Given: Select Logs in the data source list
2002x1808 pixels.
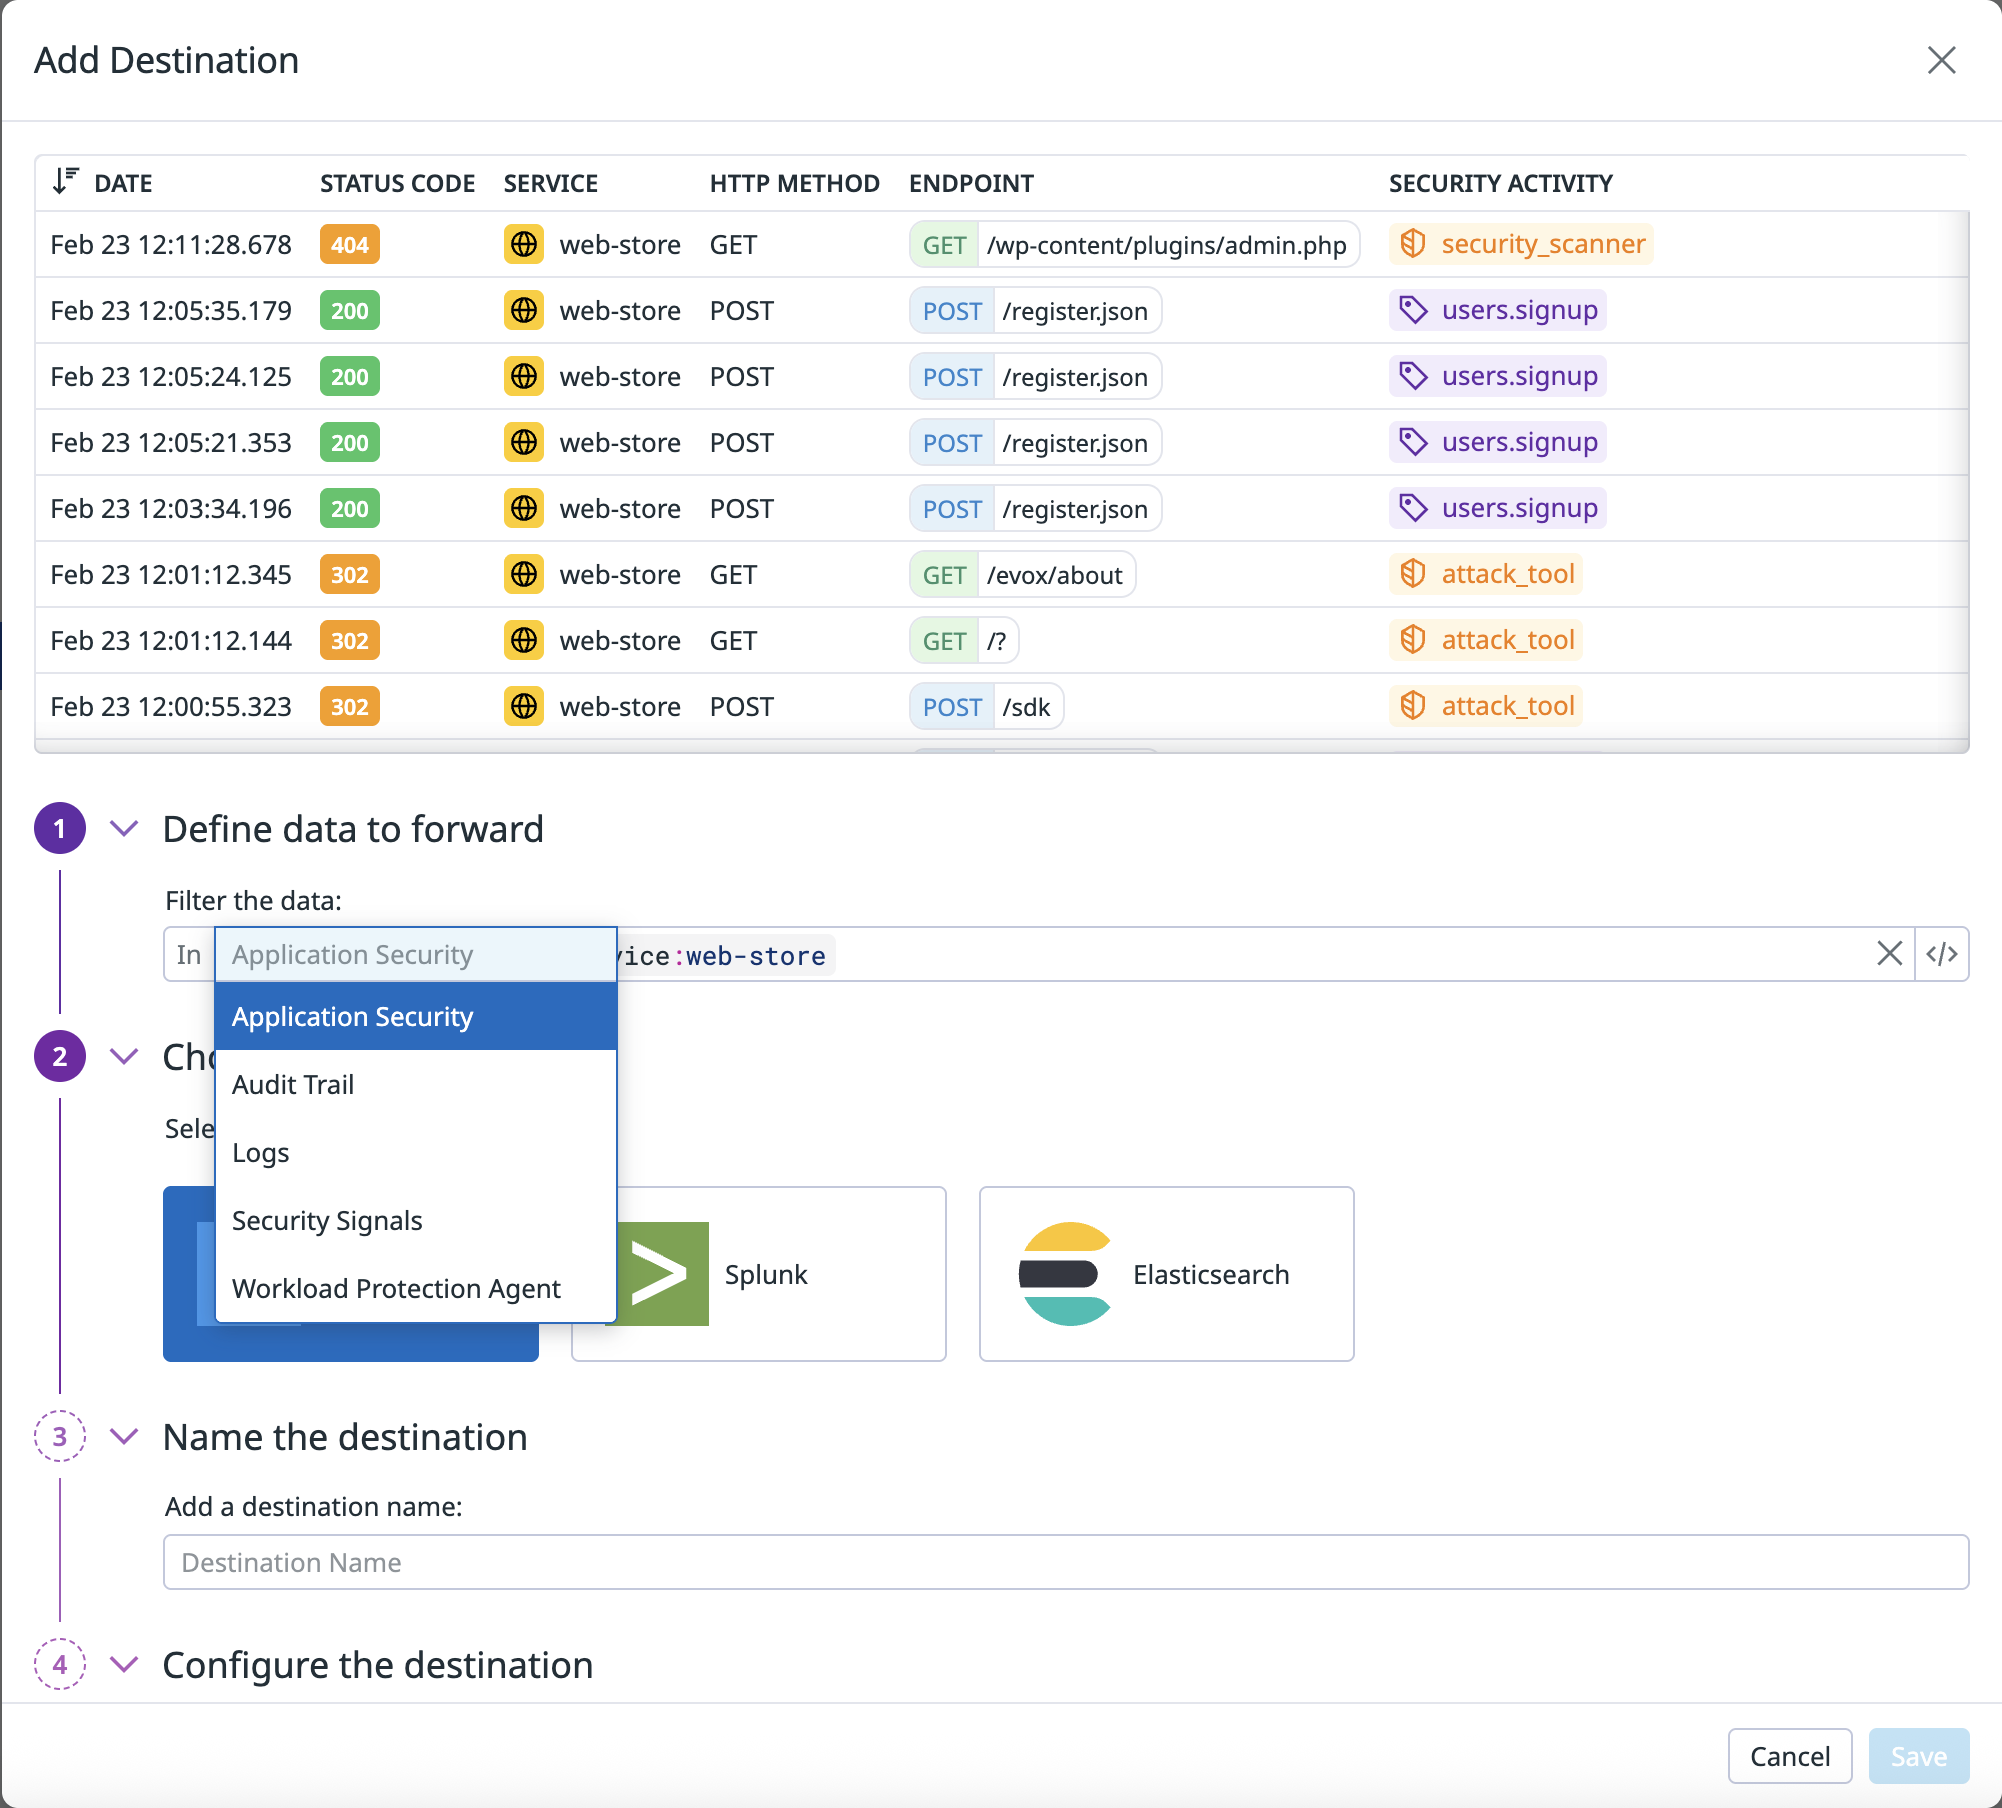Looking at the screenshot, I should (x=261, y=1152).
